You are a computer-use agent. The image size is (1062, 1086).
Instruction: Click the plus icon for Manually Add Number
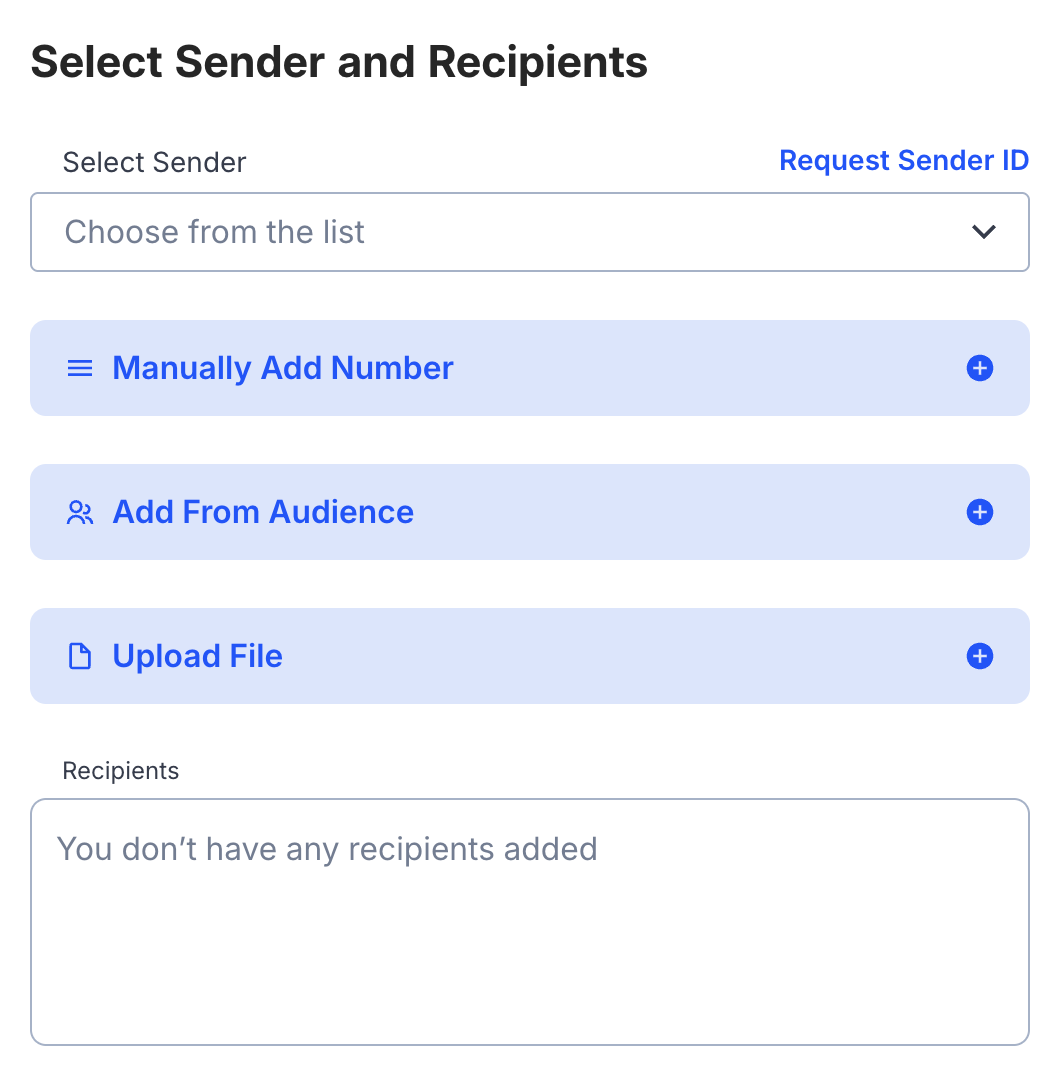[x=980, y=368]
